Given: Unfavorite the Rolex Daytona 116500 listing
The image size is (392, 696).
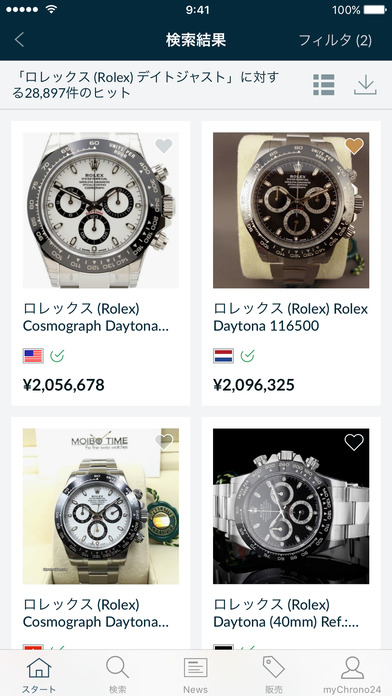Looking at the screenshot, I should pos(354,146).
